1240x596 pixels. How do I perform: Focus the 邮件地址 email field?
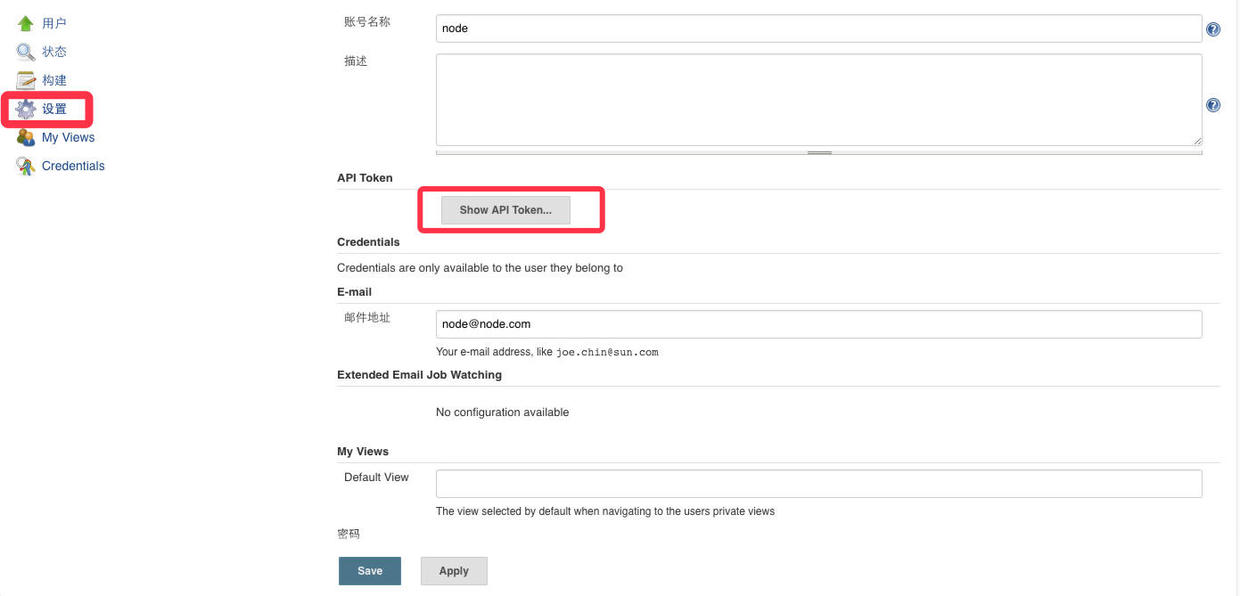point(819,324)
